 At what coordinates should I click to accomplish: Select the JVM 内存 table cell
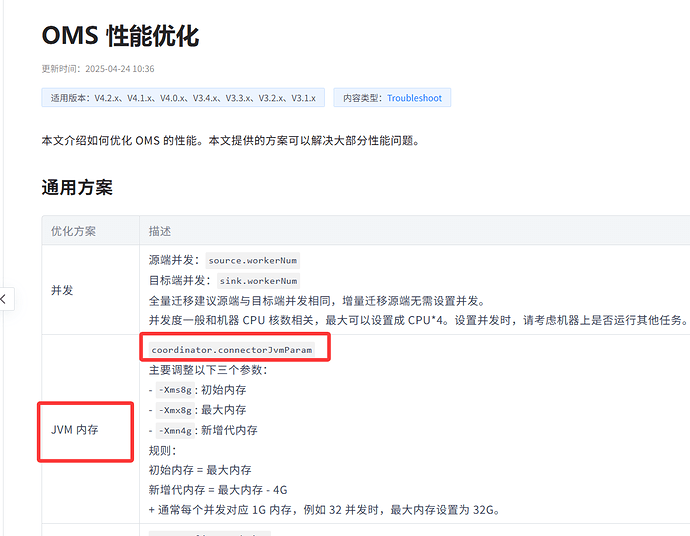91,430
